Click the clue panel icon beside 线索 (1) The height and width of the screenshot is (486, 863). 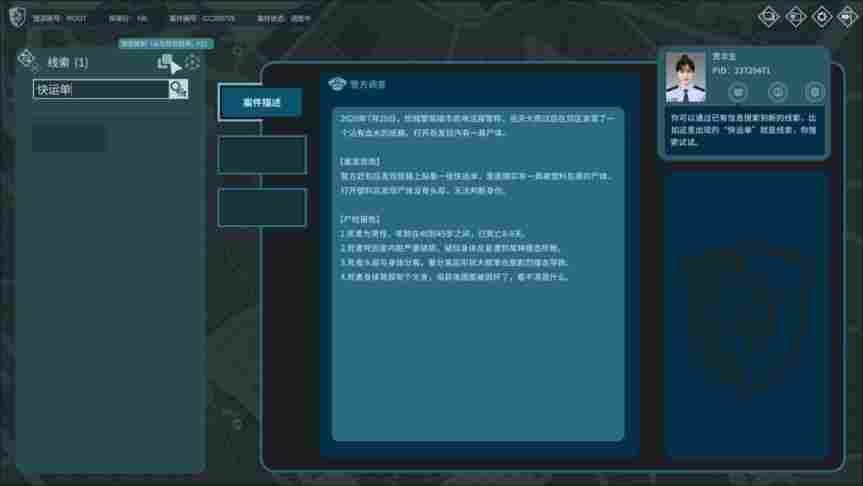pos(27,59)
